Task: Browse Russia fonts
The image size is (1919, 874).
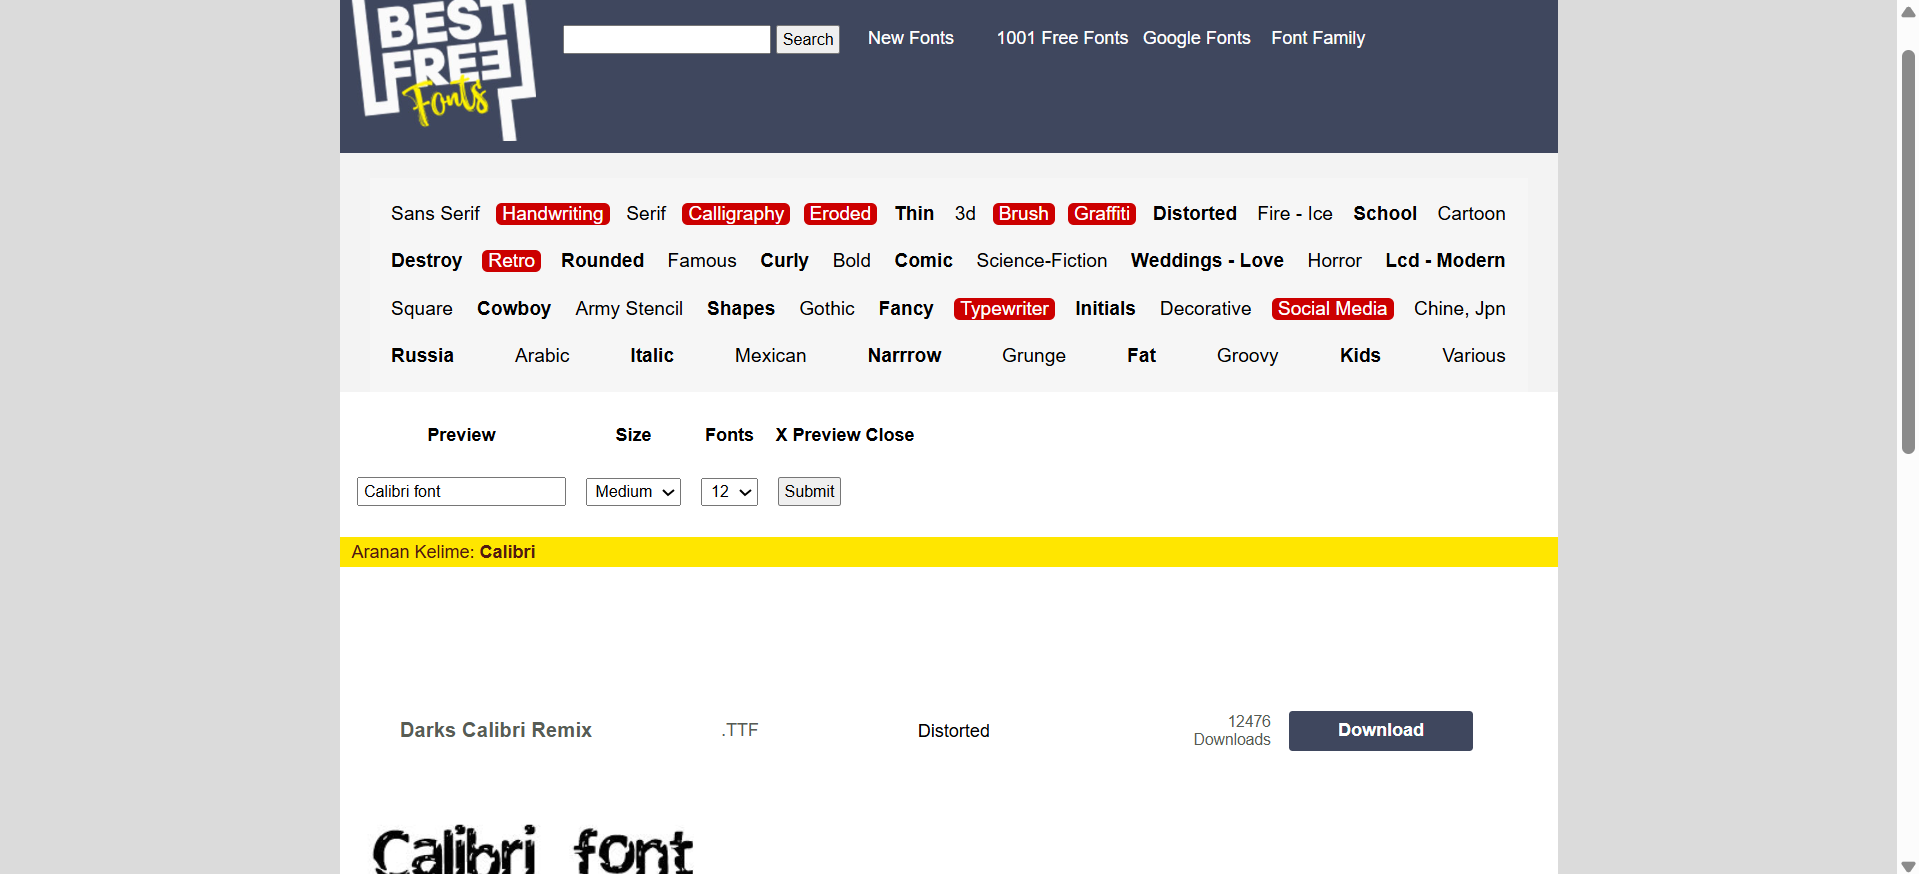Action: click(422, 356)
